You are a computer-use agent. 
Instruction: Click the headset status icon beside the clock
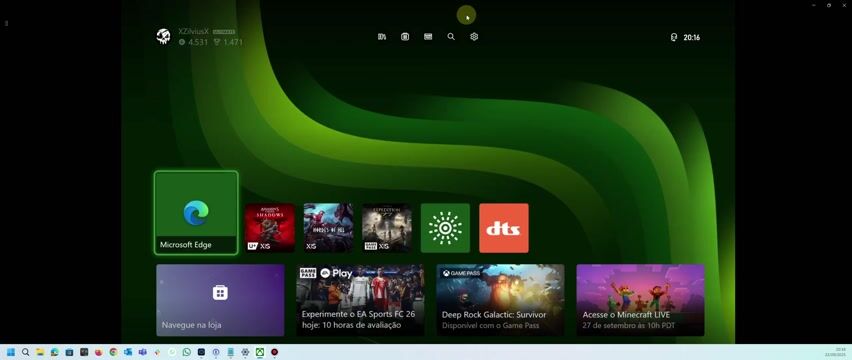click(674, 37)
